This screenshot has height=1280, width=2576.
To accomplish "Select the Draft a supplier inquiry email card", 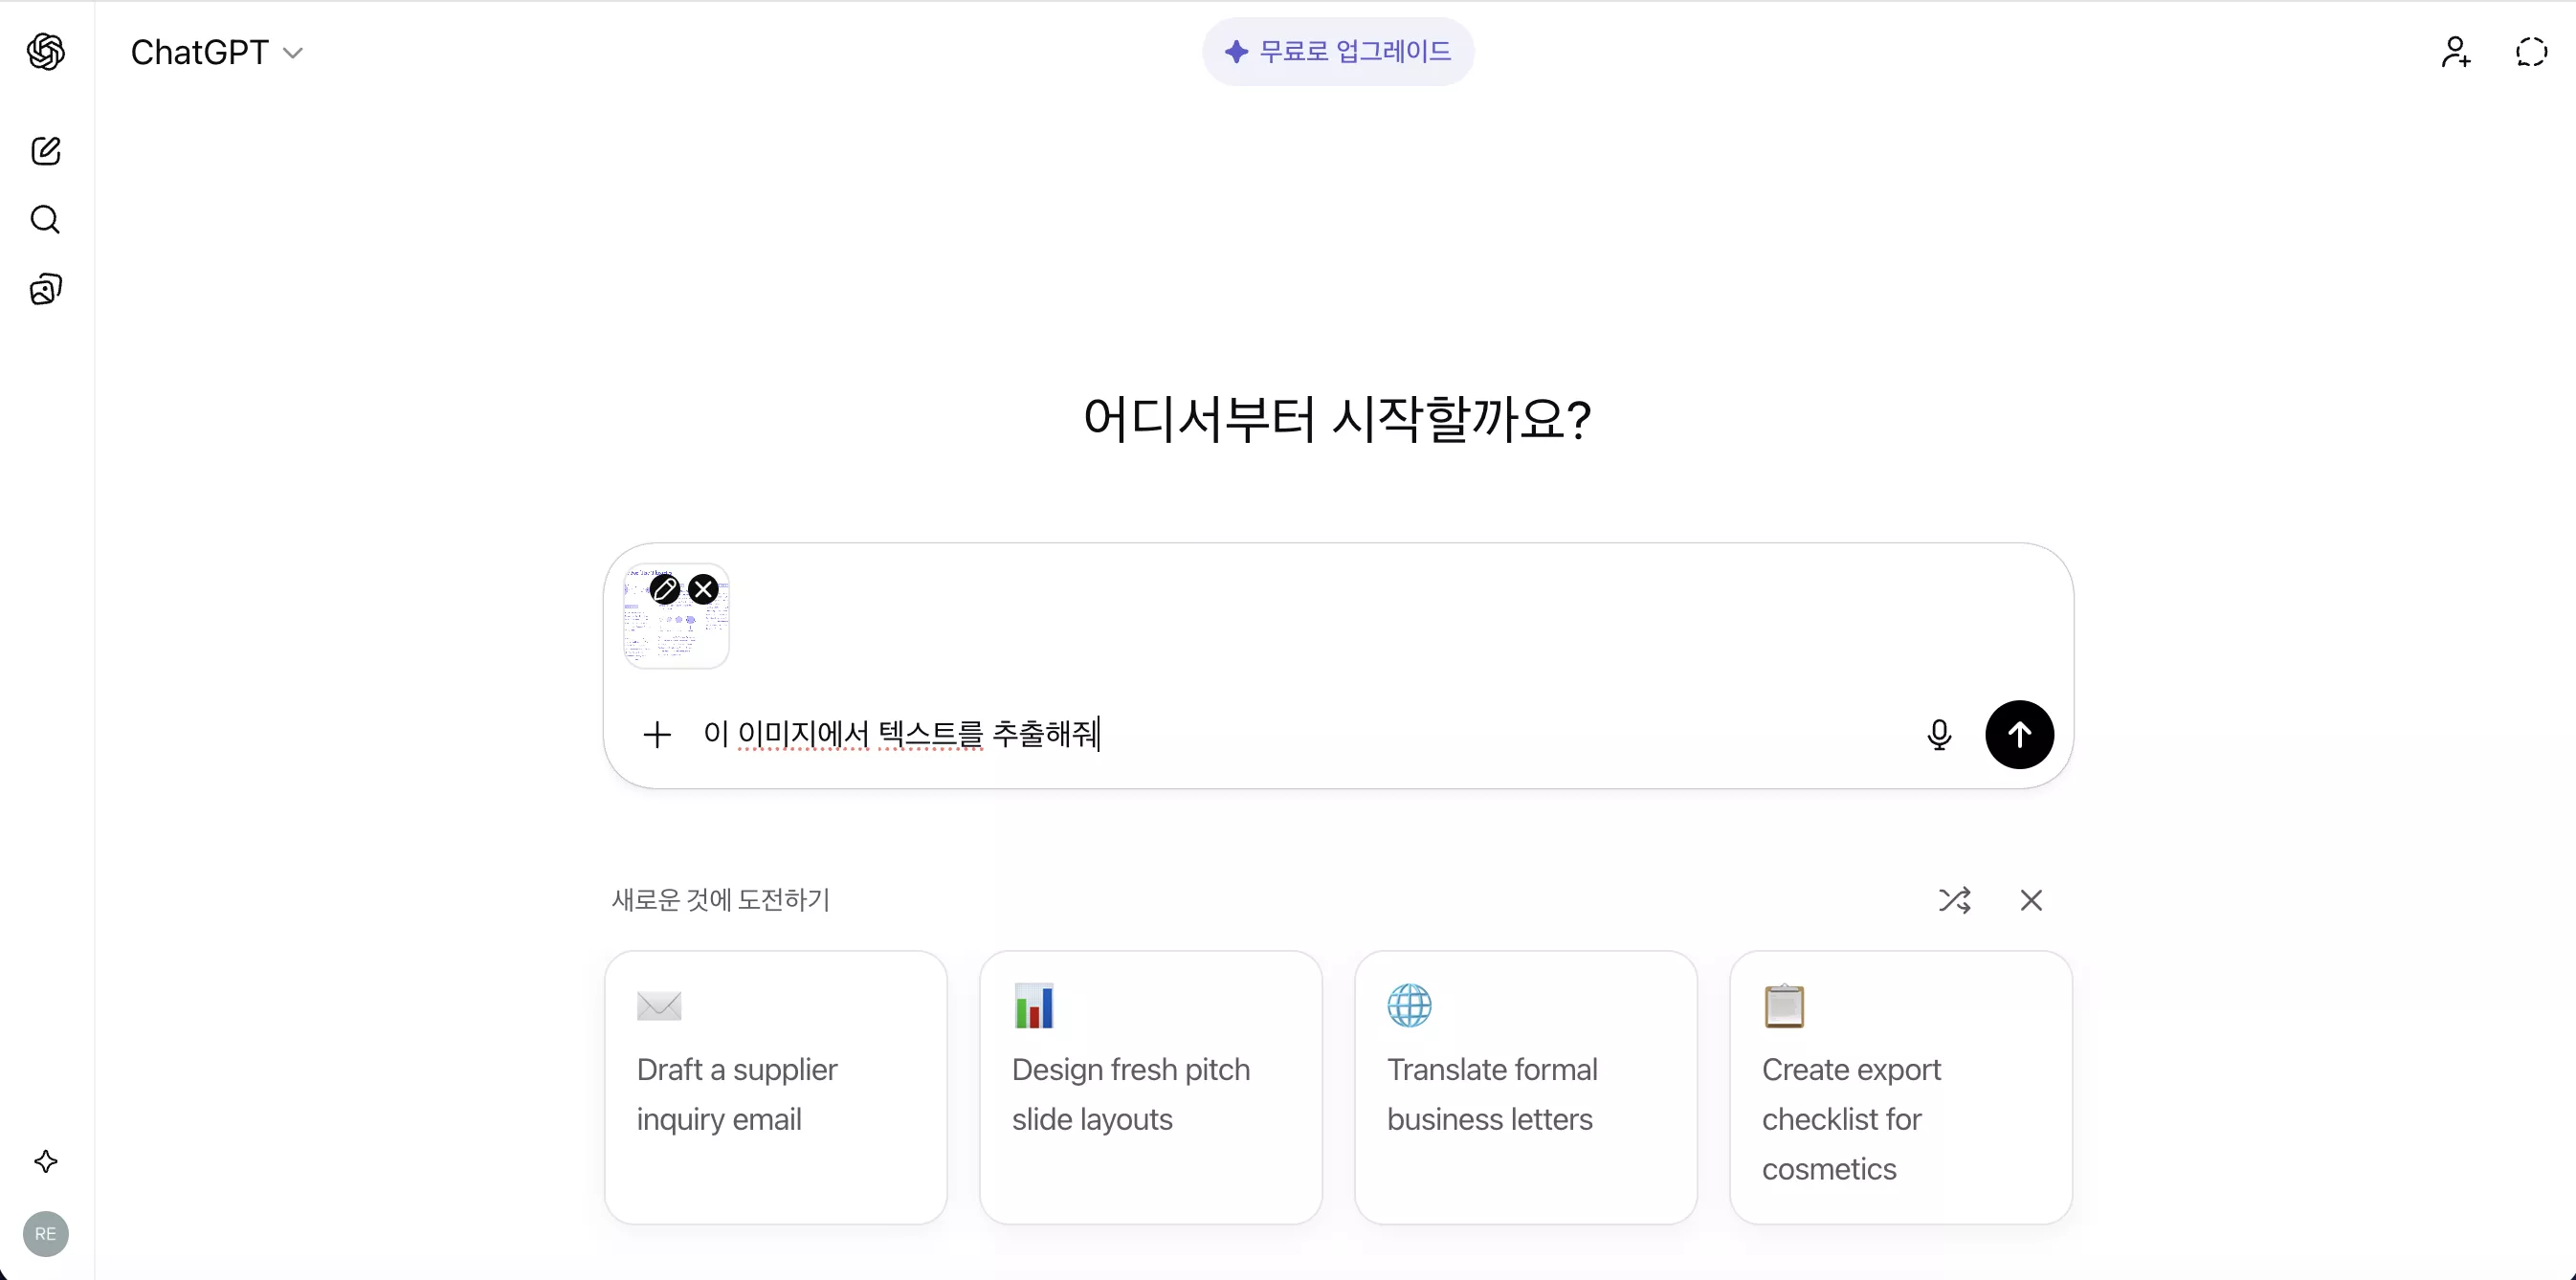I will 775,1090.
